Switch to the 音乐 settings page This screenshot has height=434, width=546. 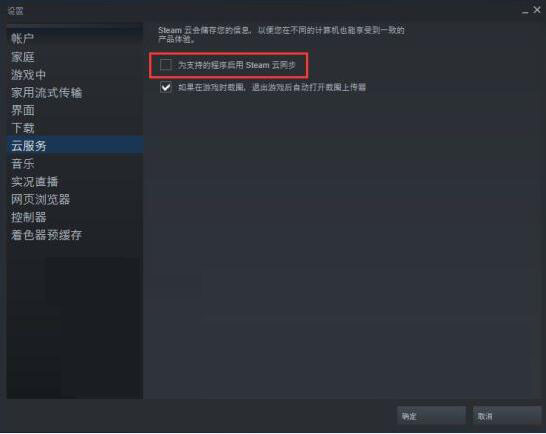(22, 164)
